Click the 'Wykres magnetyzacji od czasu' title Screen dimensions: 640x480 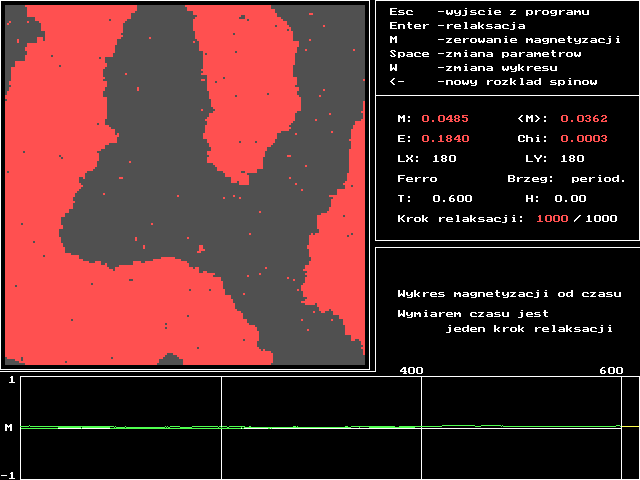[x=509, y=294]
